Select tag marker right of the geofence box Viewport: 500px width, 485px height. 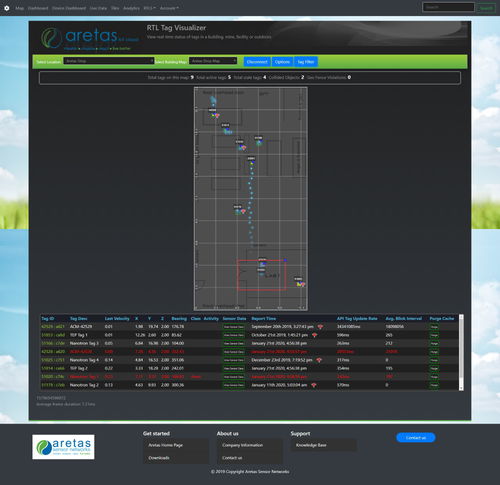click(x=300, y=284)
